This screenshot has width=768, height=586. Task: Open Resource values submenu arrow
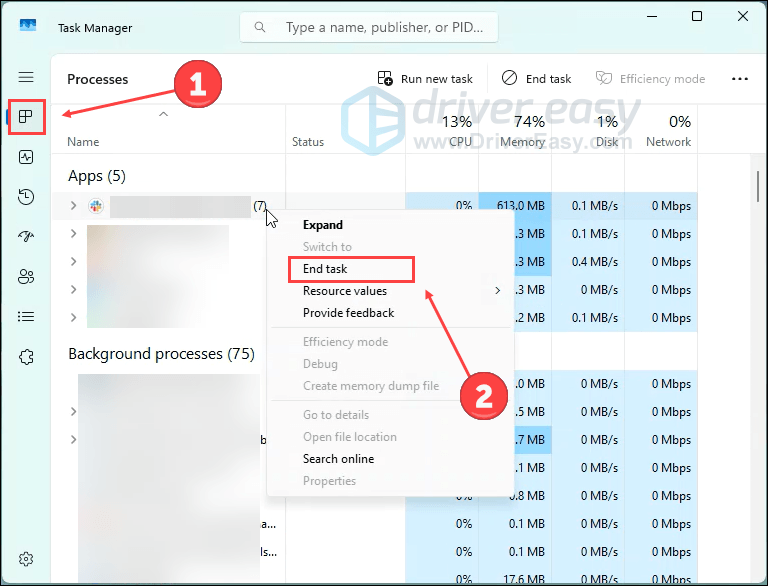497,291
